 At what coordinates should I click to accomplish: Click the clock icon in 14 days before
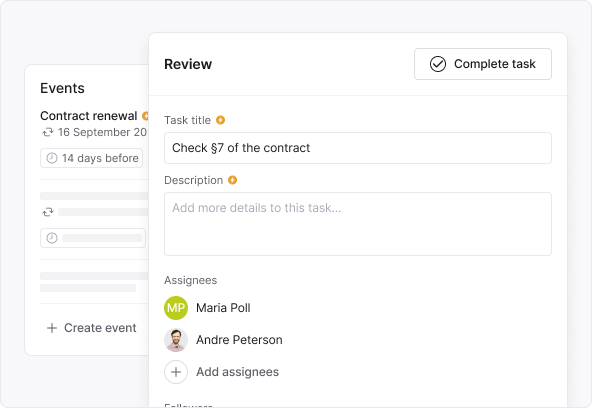pyautogui.click(x=52, y=158)
